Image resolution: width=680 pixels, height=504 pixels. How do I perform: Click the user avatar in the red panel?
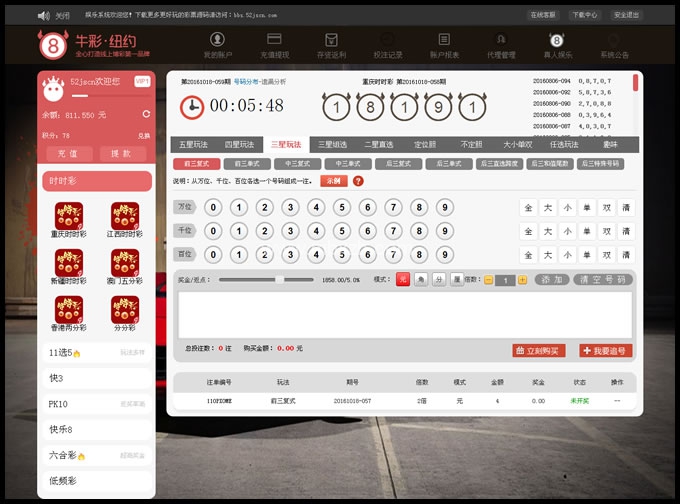[54, 88]
